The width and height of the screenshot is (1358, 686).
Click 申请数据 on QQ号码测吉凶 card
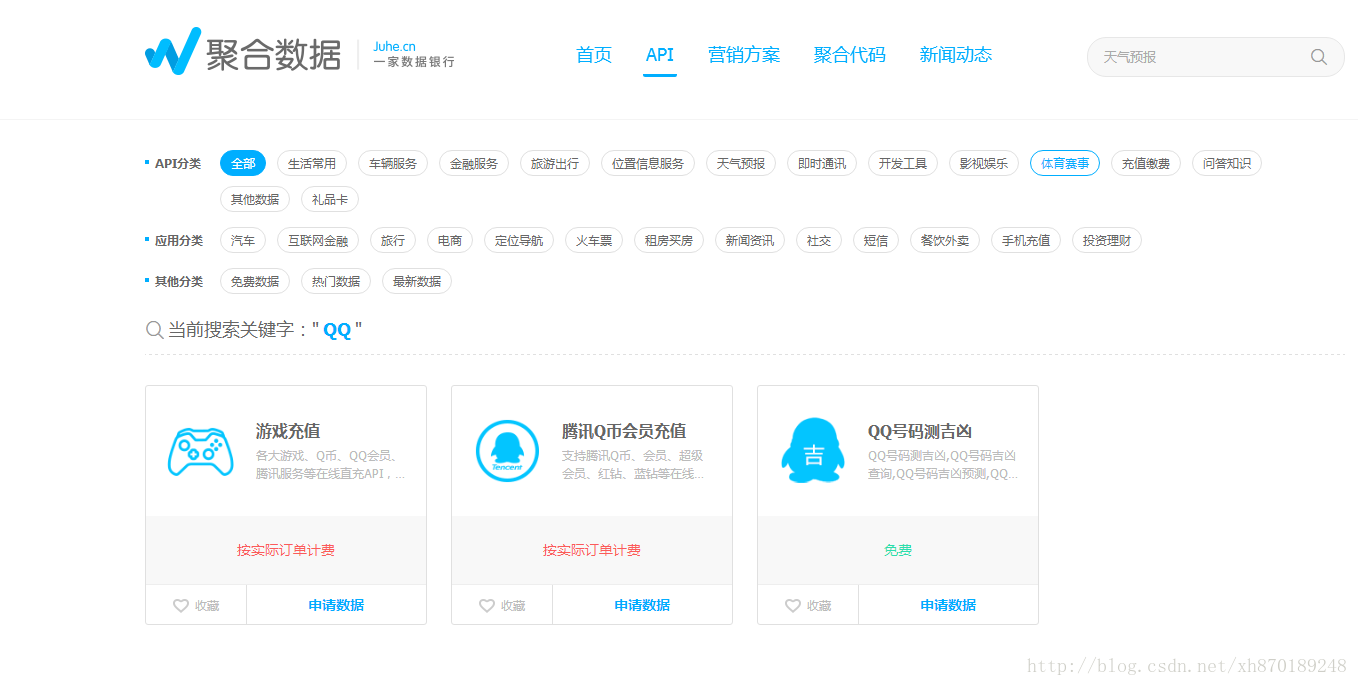pos(948,605)
